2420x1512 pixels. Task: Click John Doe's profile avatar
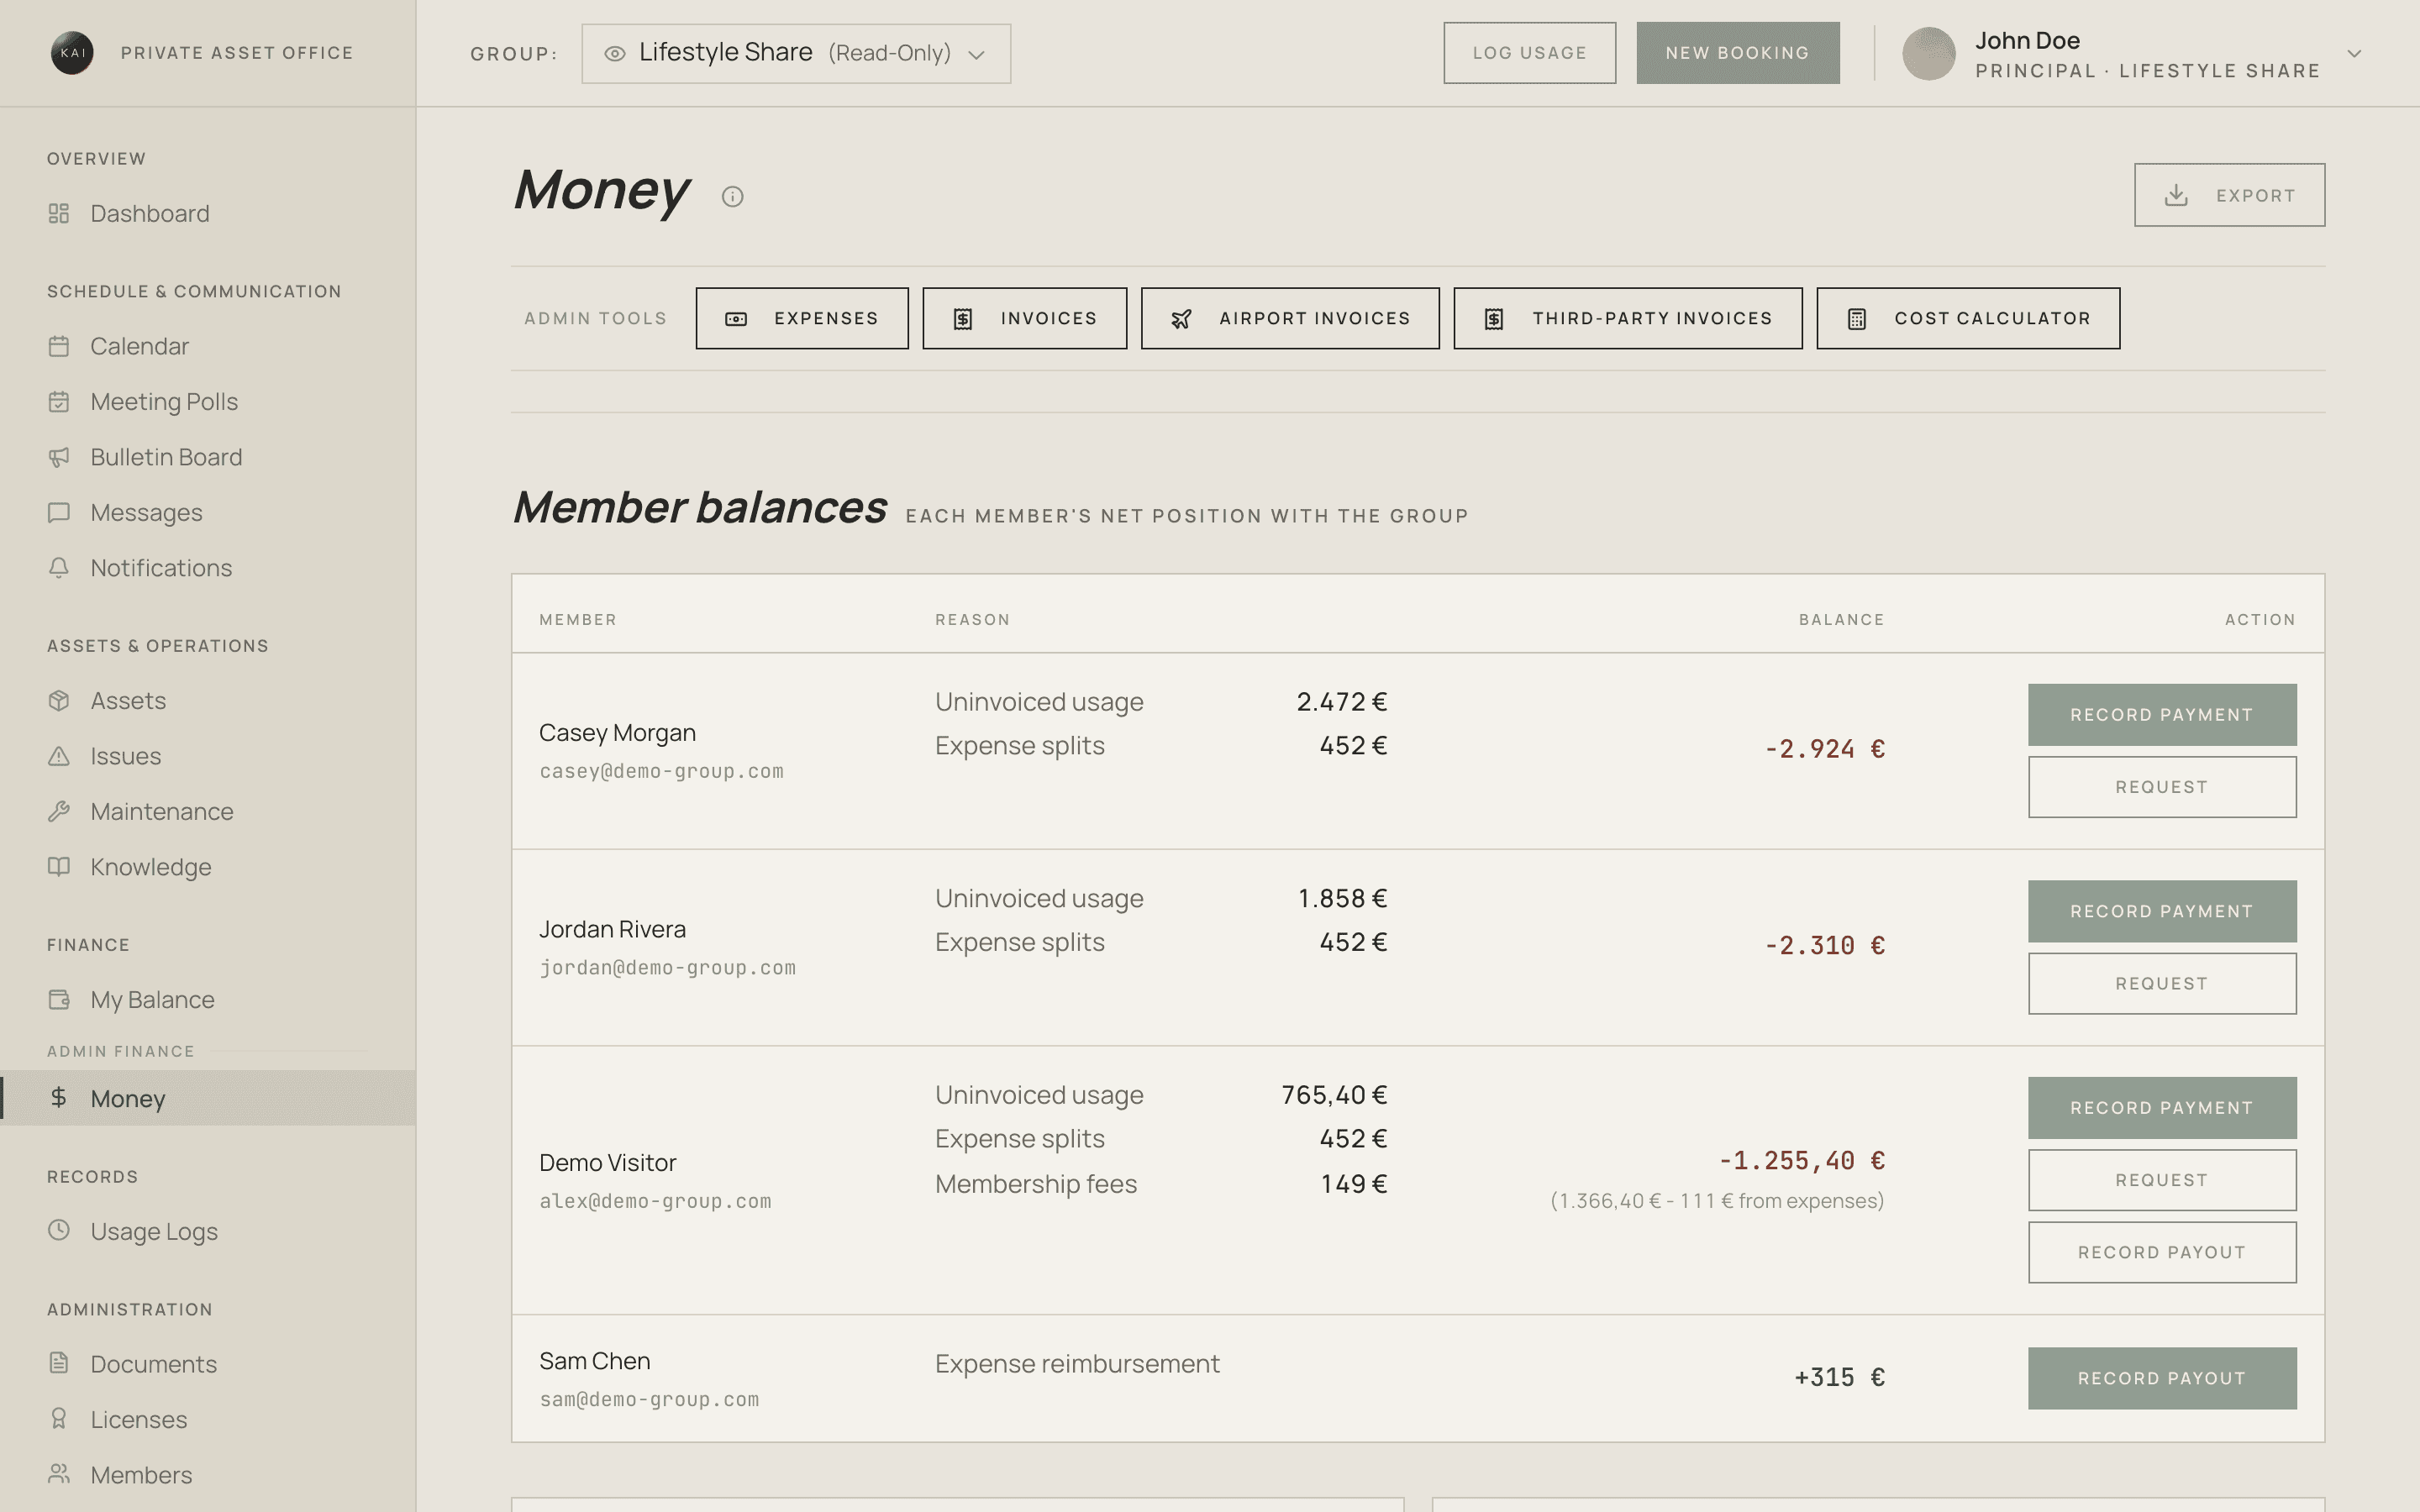(x=1928, y=54)
